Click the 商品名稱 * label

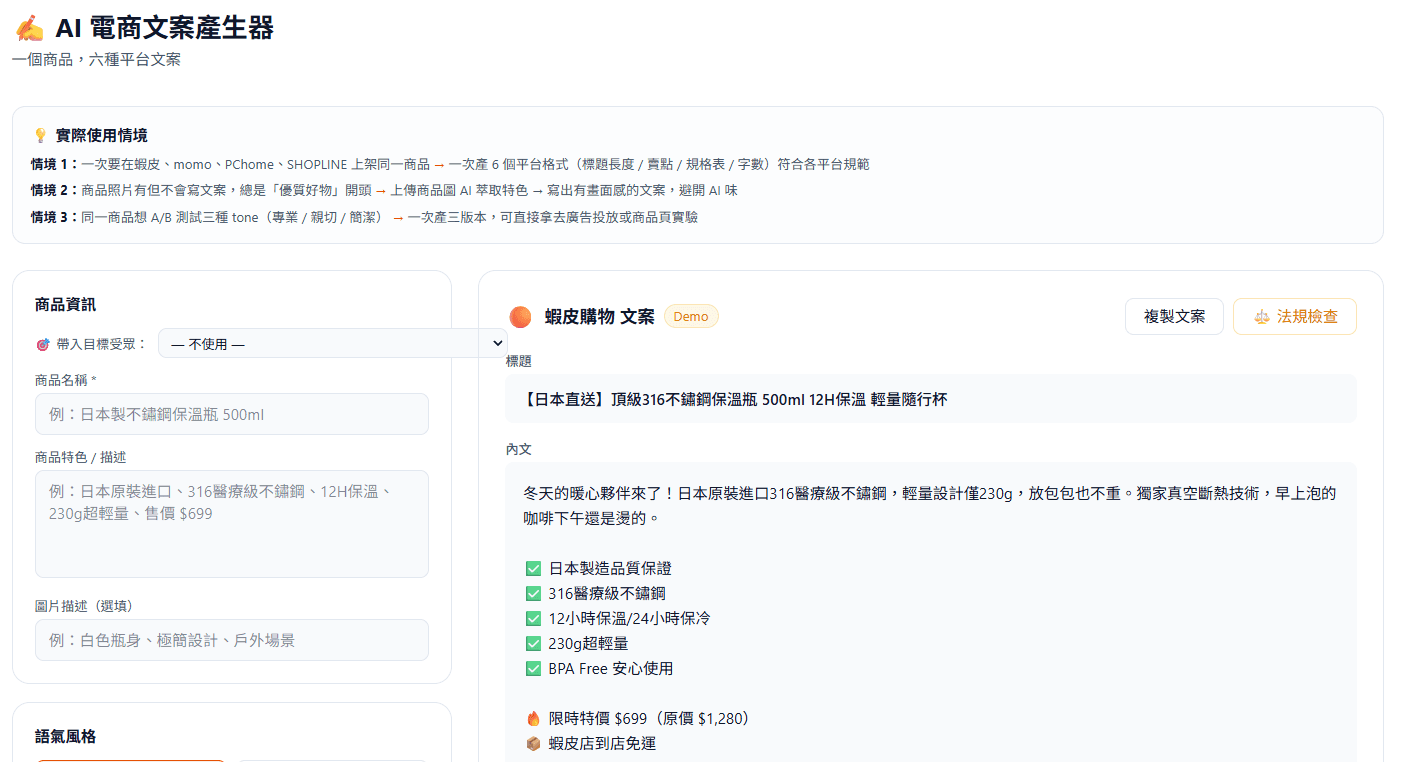point(66,380)
